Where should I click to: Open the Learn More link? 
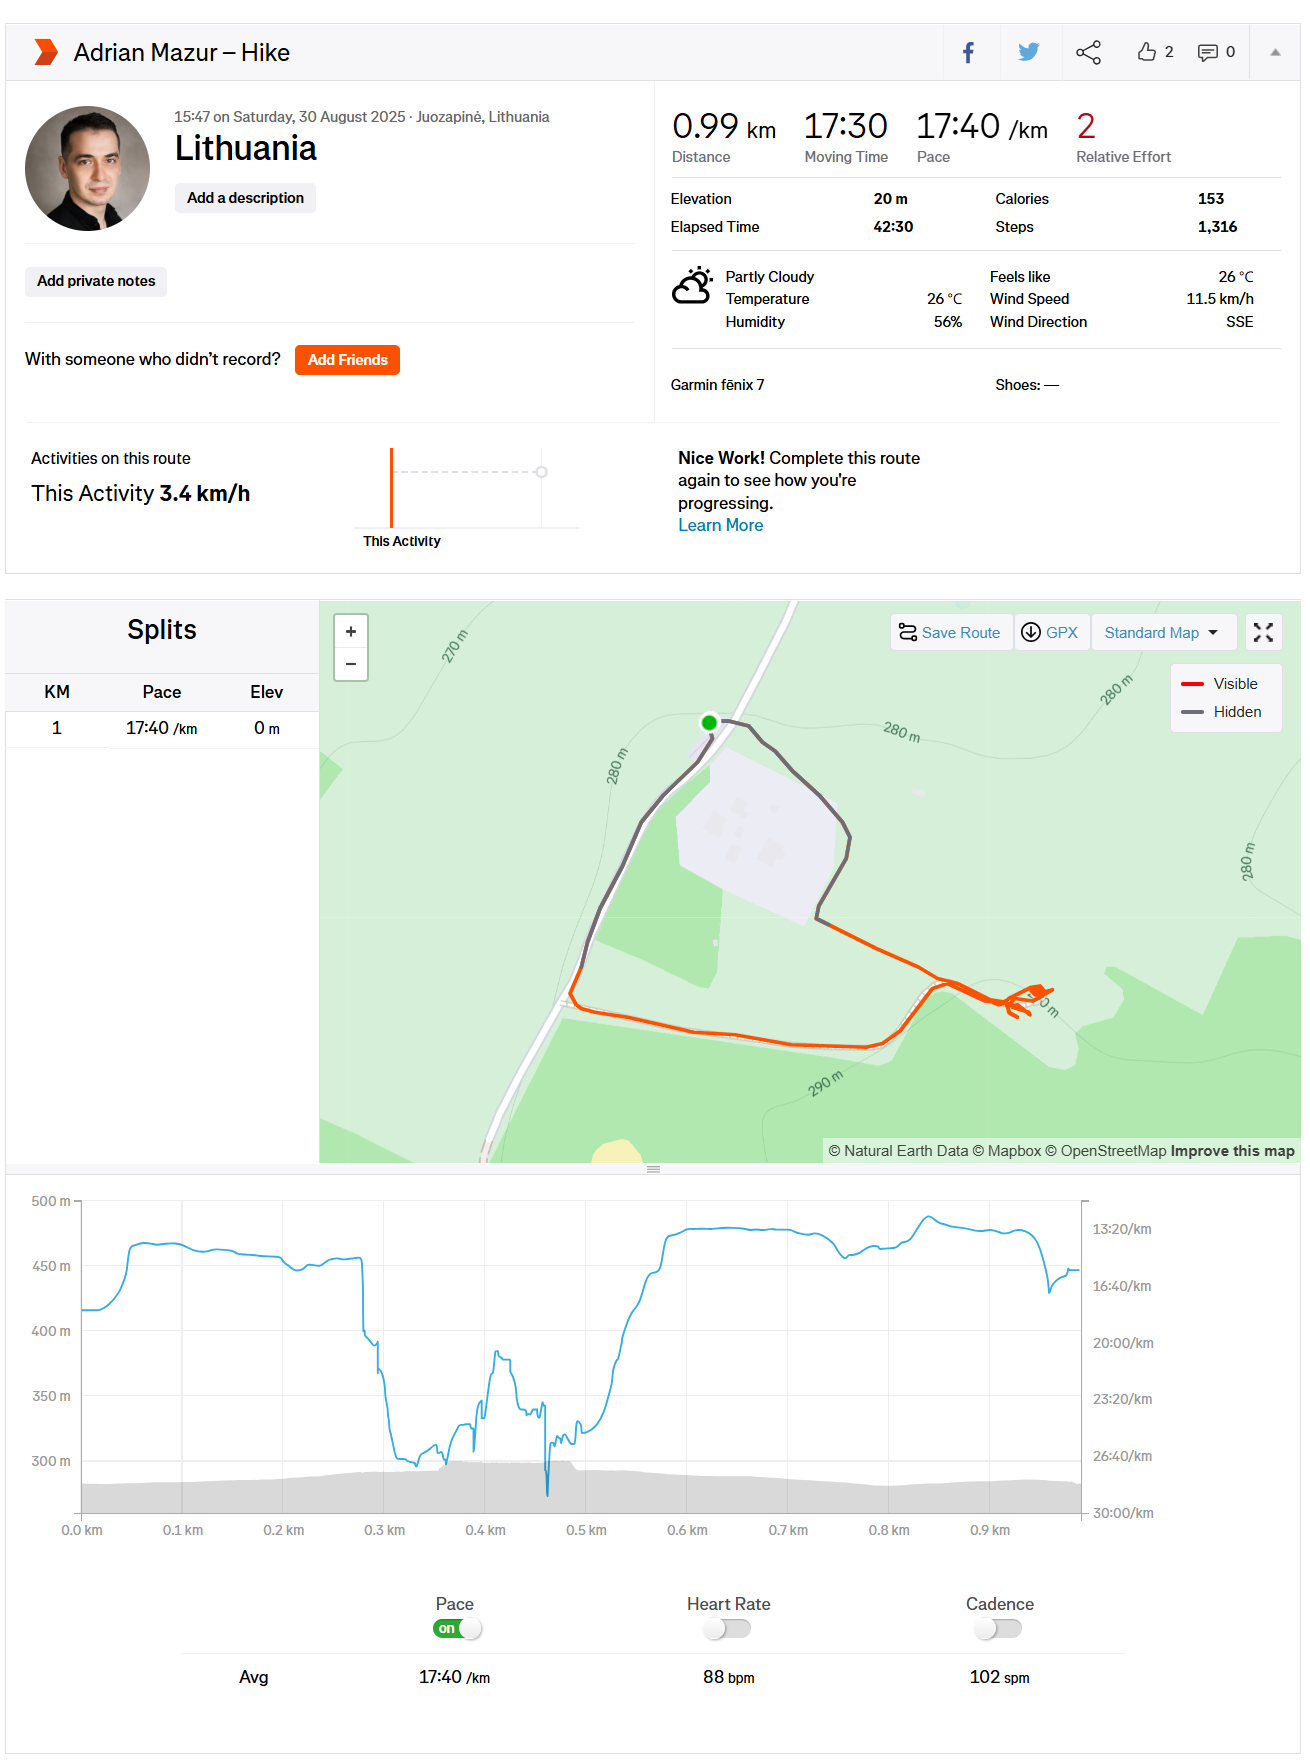click(720, 526)
